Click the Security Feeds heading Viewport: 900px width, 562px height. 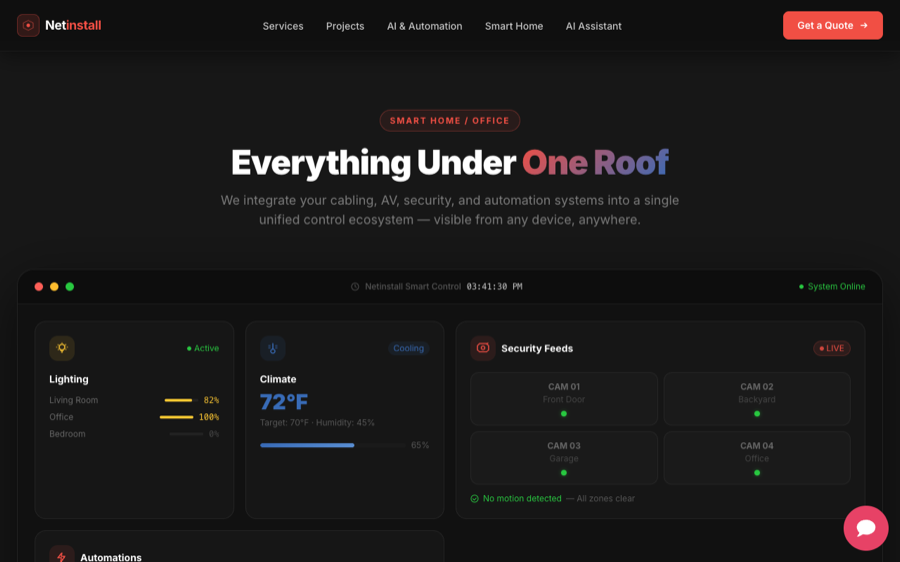537,348
